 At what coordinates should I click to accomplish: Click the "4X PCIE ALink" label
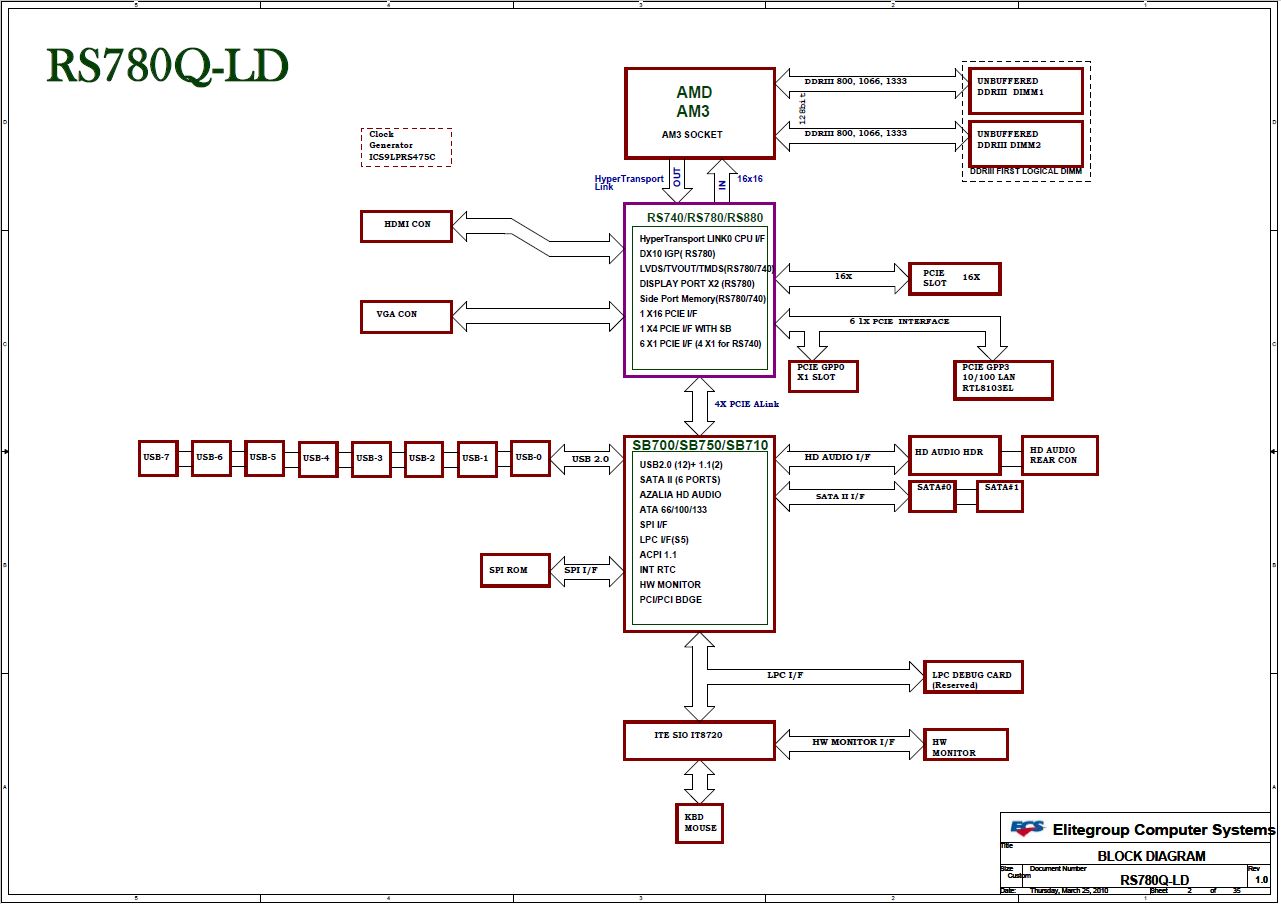tap(746, 404)
